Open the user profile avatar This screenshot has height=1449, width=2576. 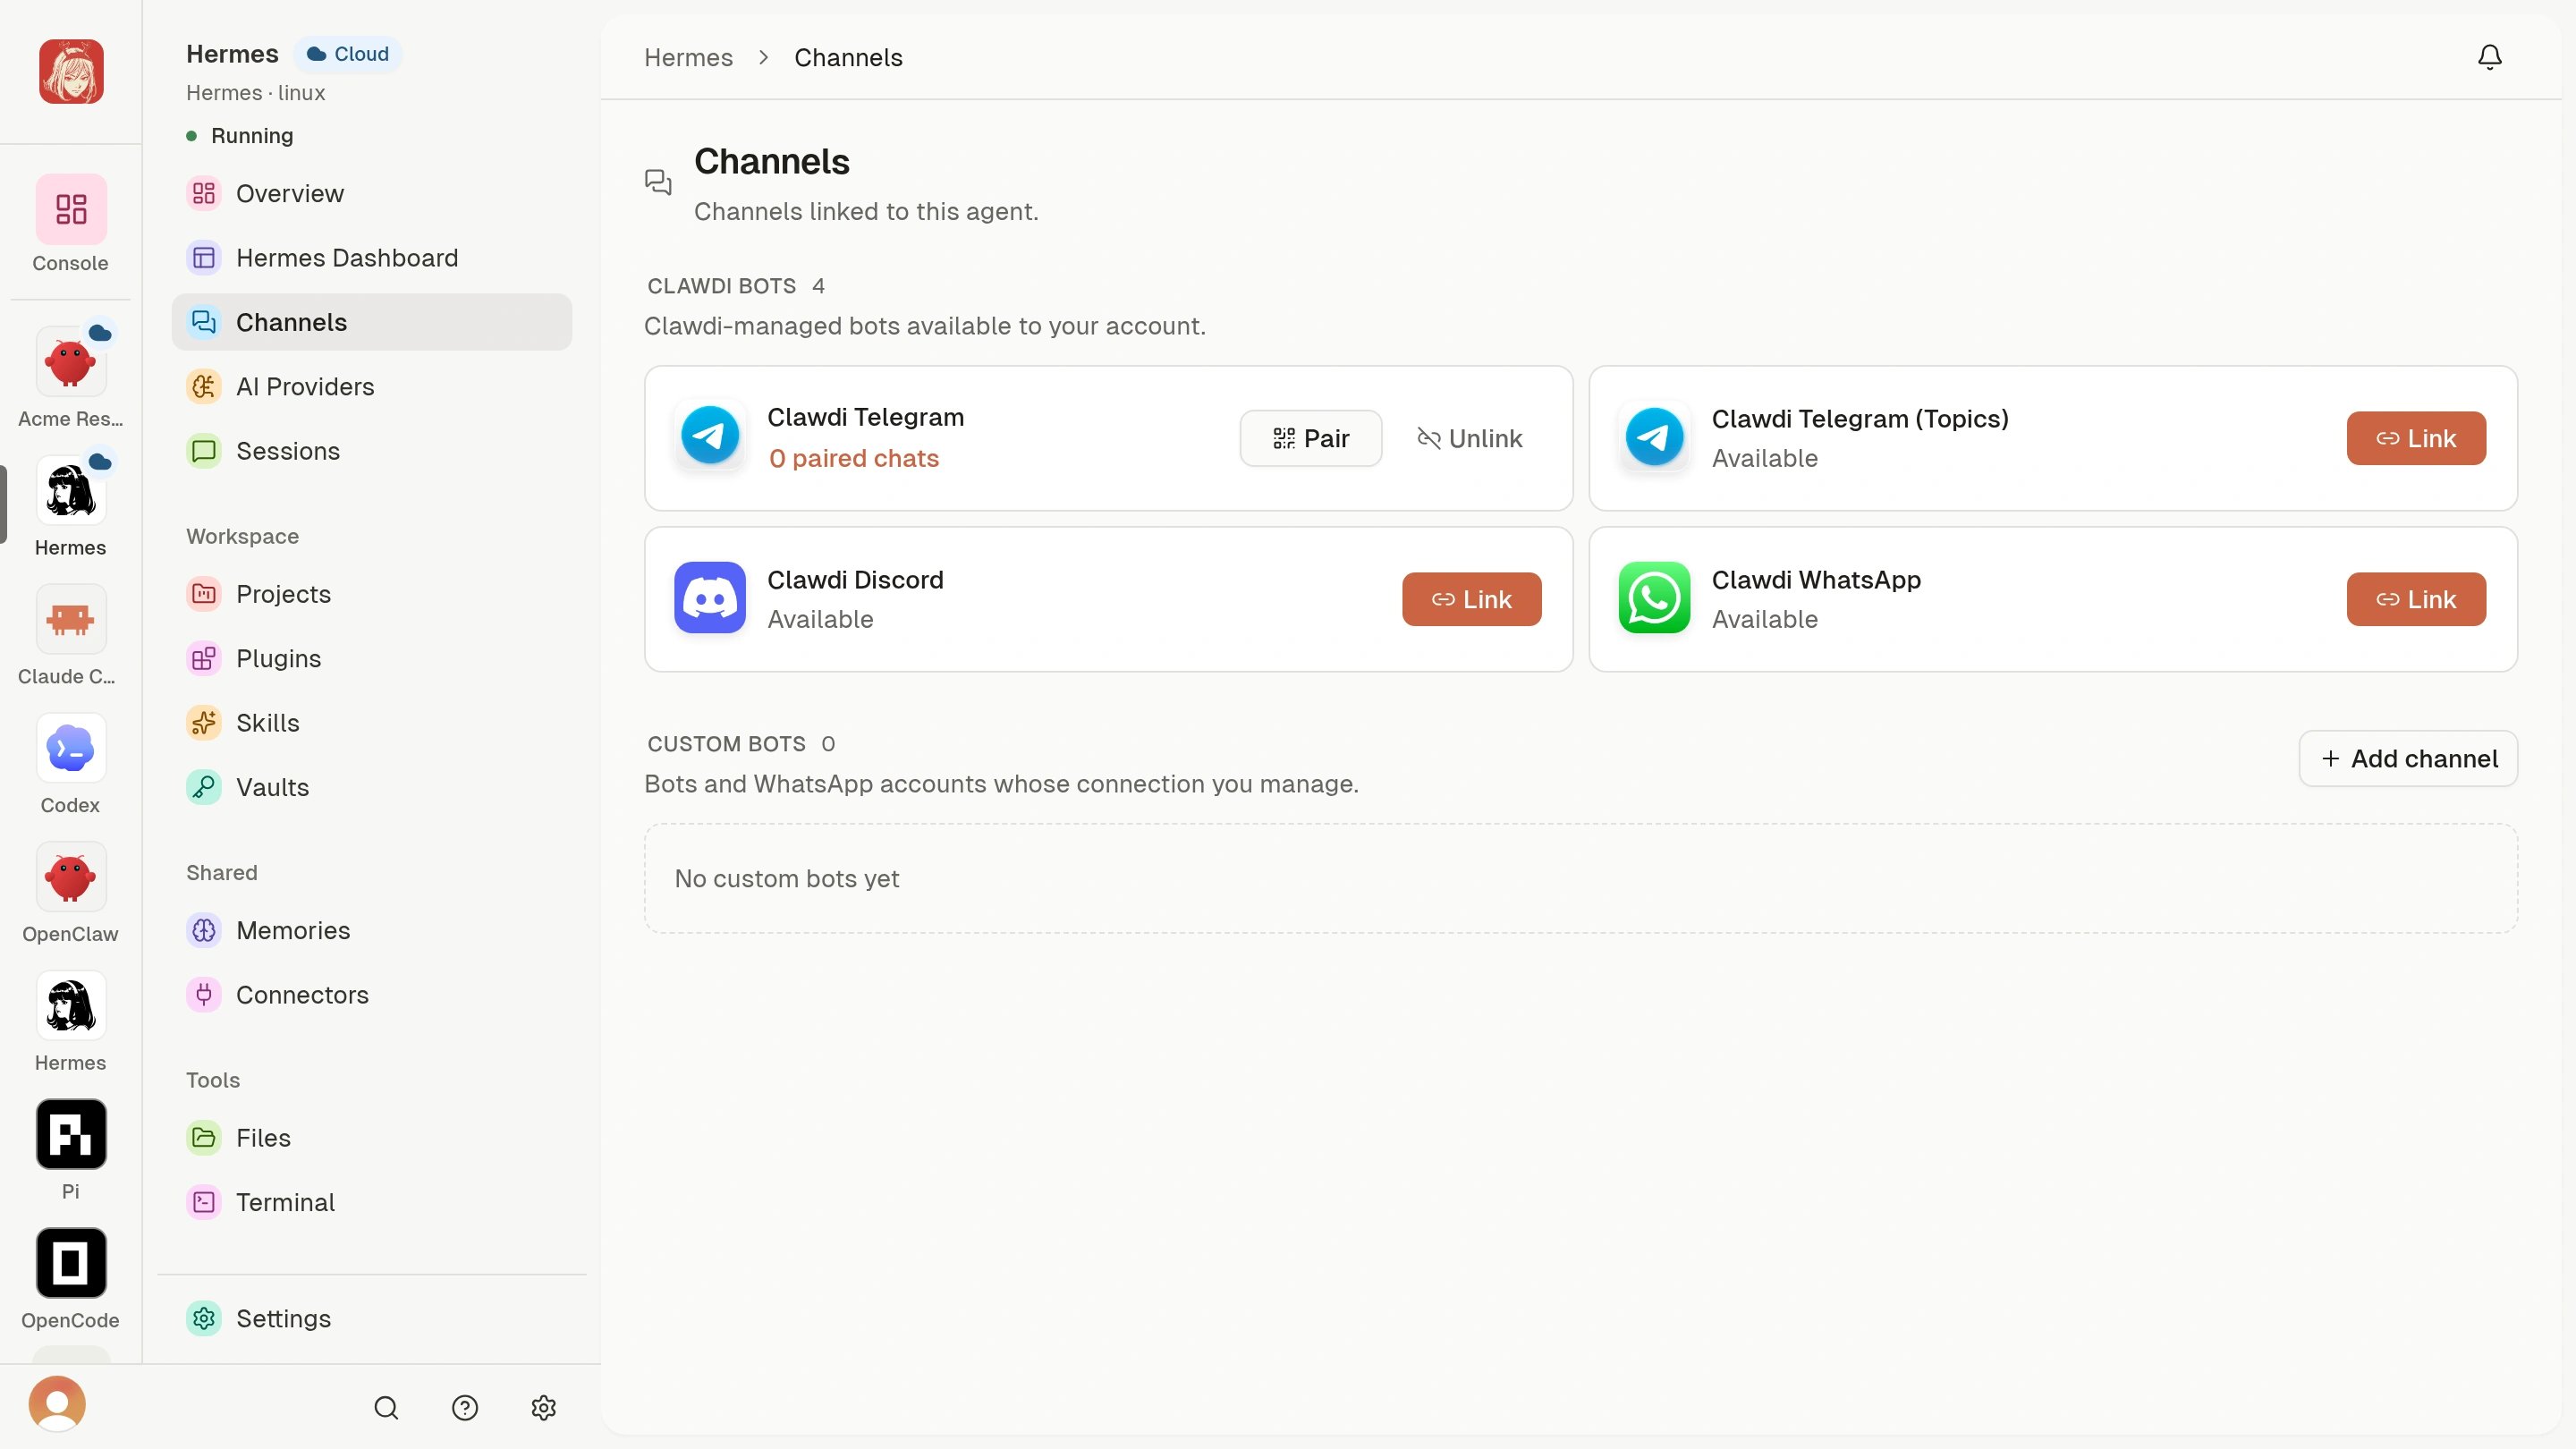click(x=57, y=1404)
